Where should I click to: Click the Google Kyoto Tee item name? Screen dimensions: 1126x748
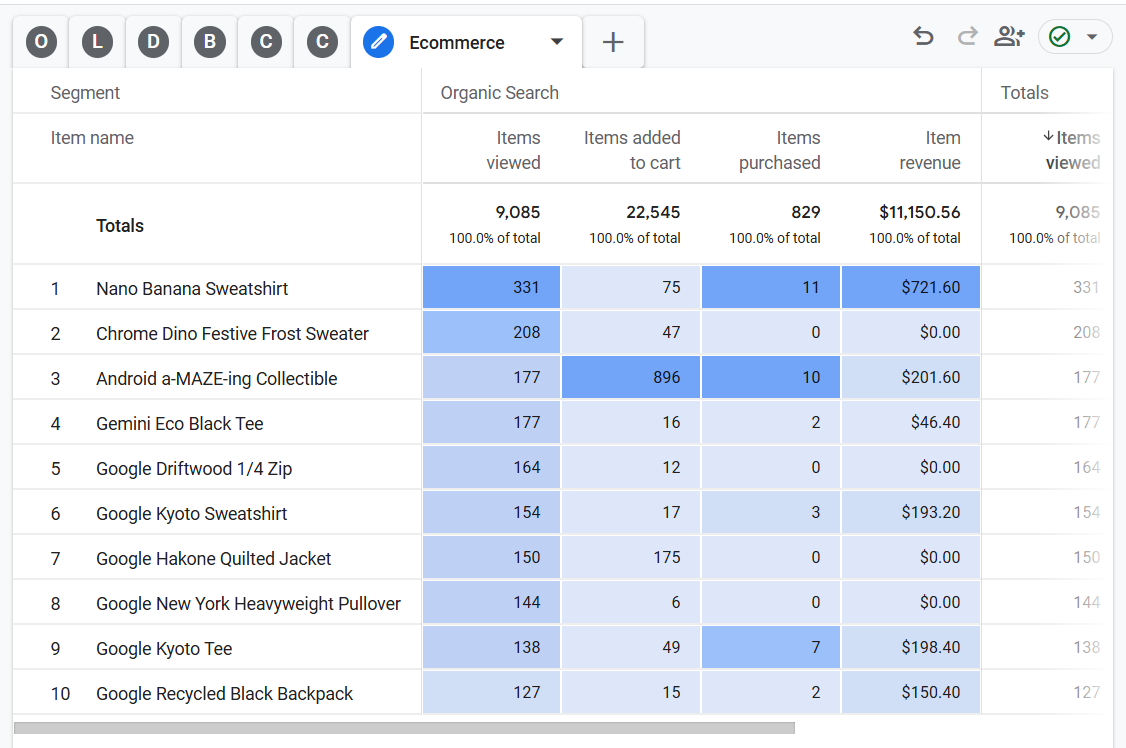point(164,648)
